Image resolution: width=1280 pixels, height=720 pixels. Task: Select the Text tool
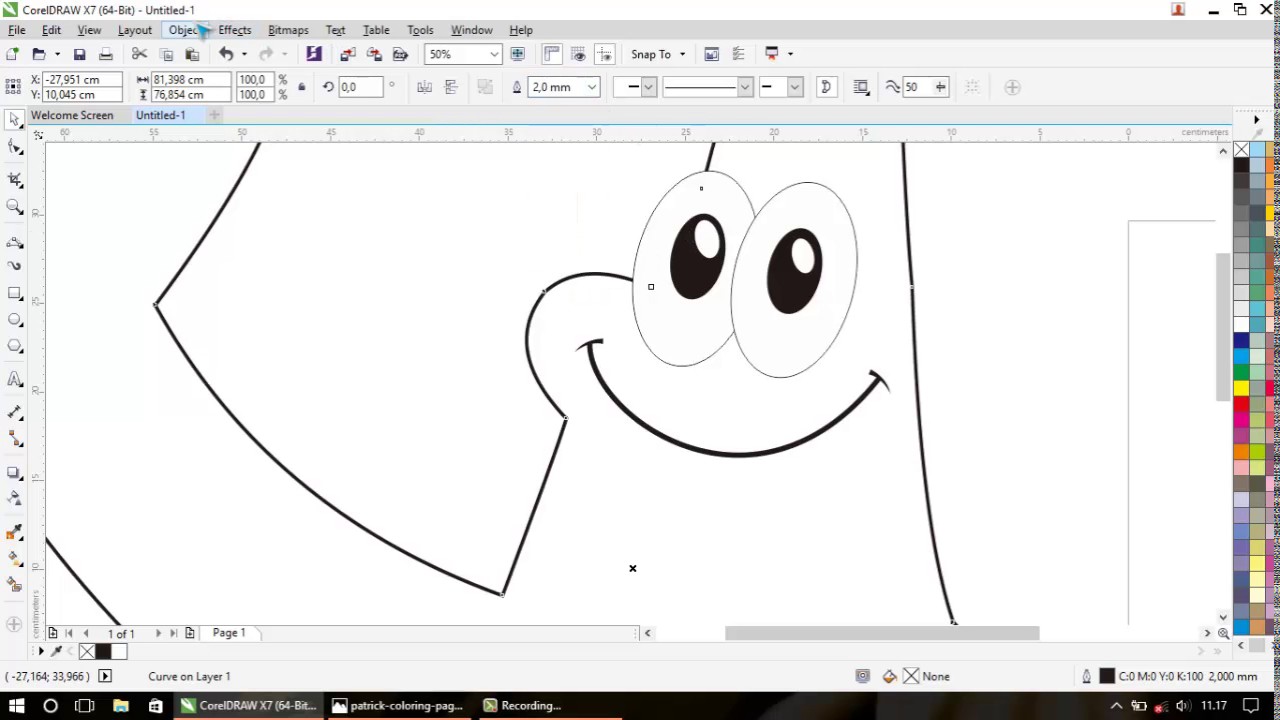[15, 379]
